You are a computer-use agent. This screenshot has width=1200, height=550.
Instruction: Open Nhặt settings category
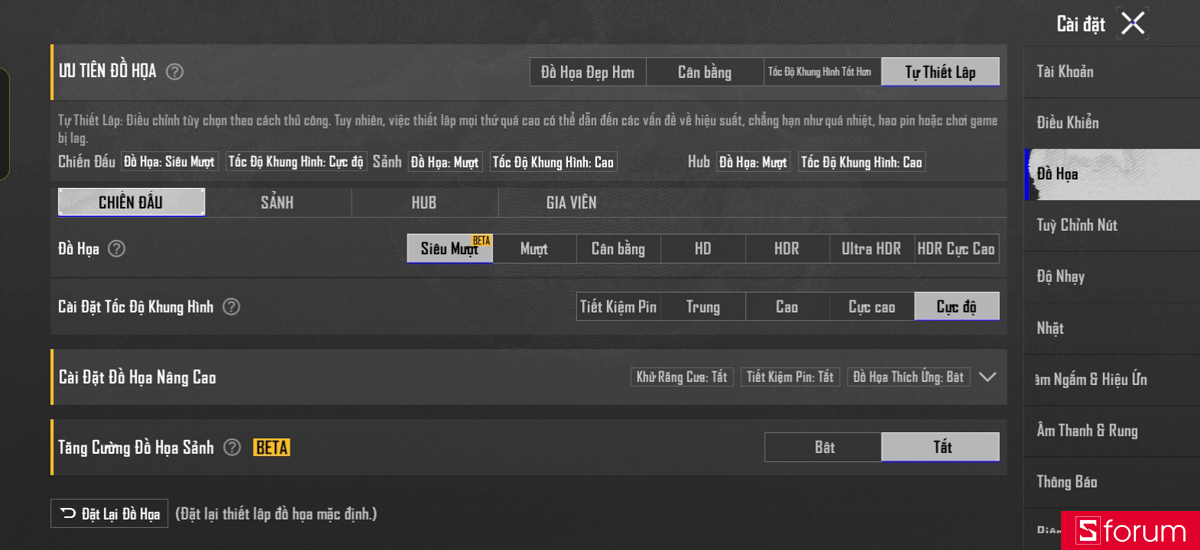coord(1112,328)
